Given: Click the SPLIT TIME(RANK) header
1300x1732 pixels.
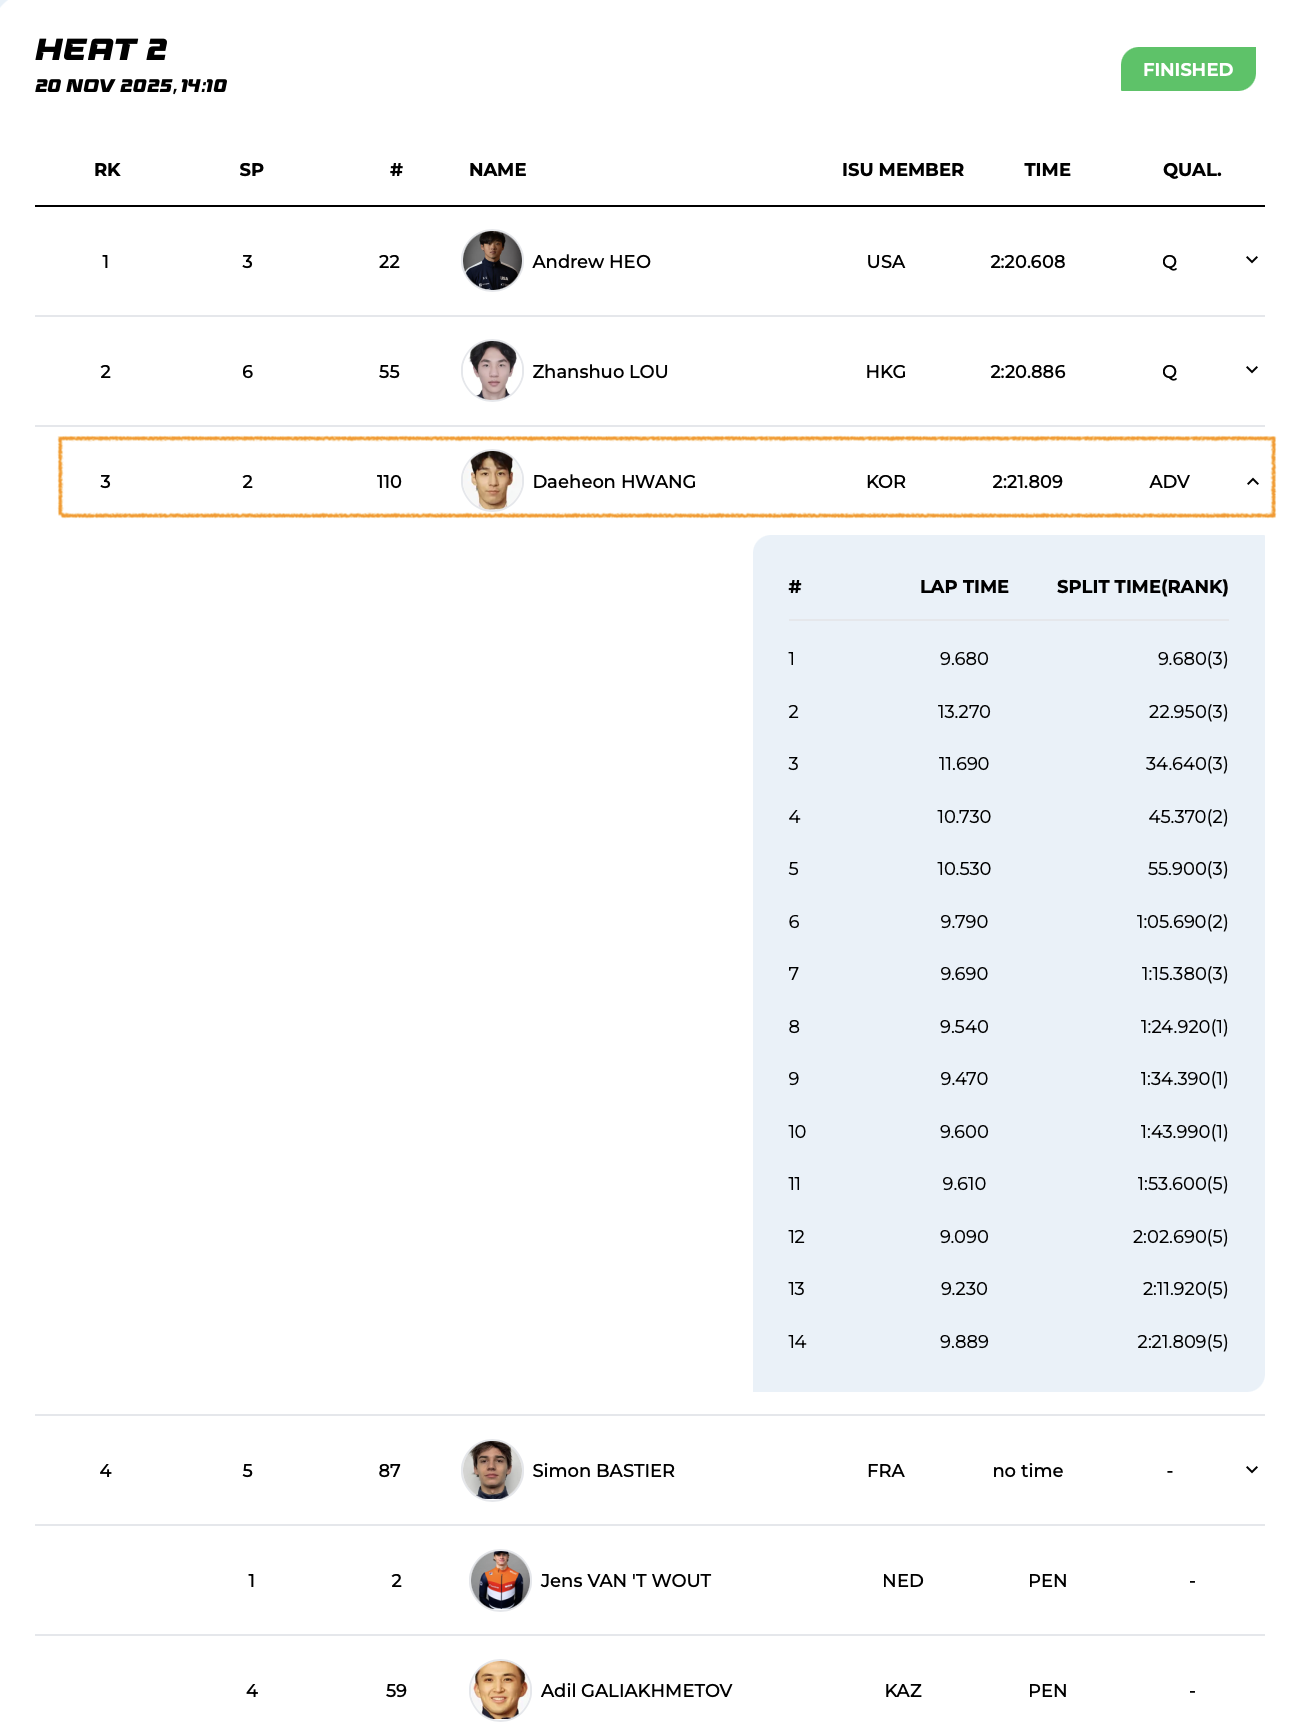Looking at the screenshot, I should (x=1142, y=587).
